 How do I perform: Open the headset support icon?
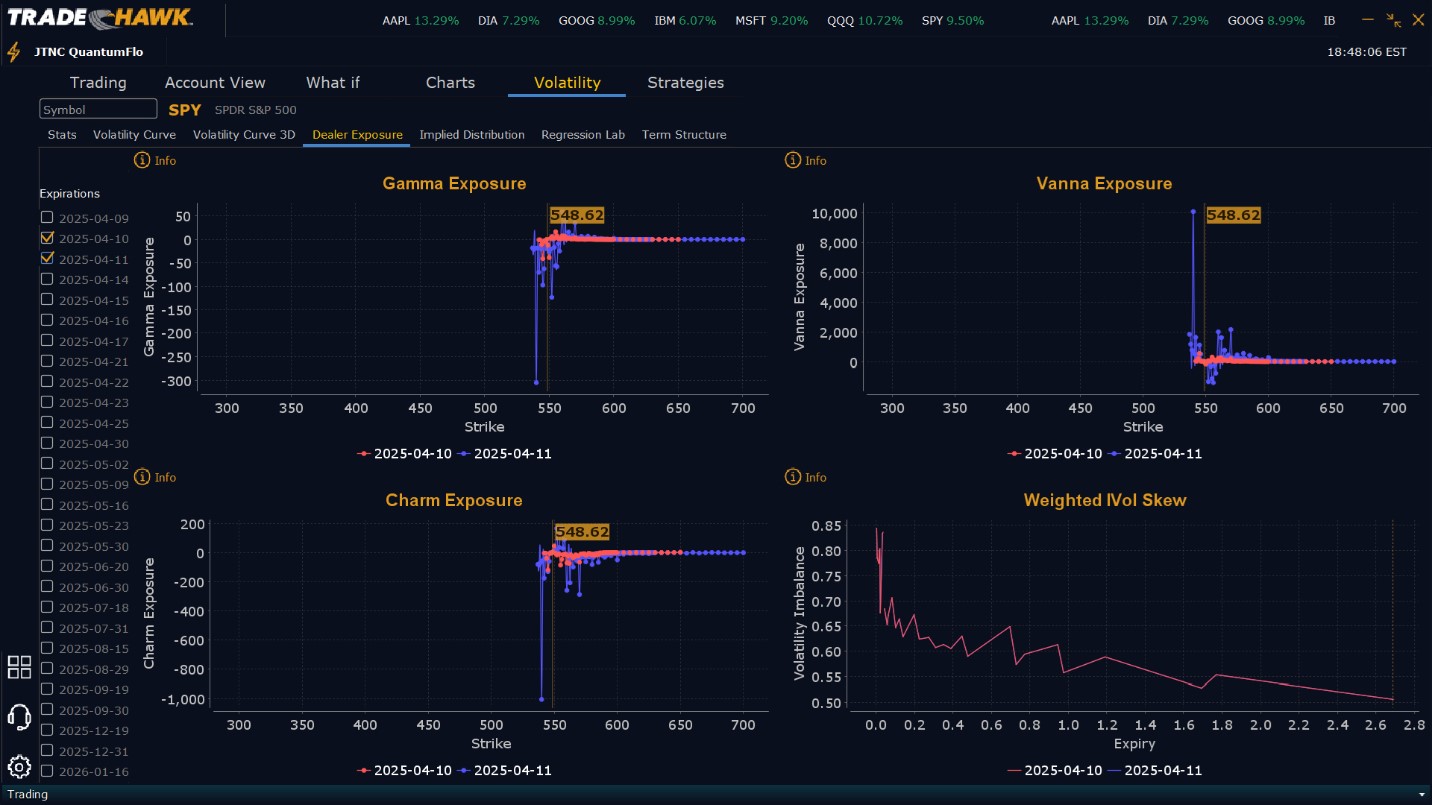tap(19, 717)
